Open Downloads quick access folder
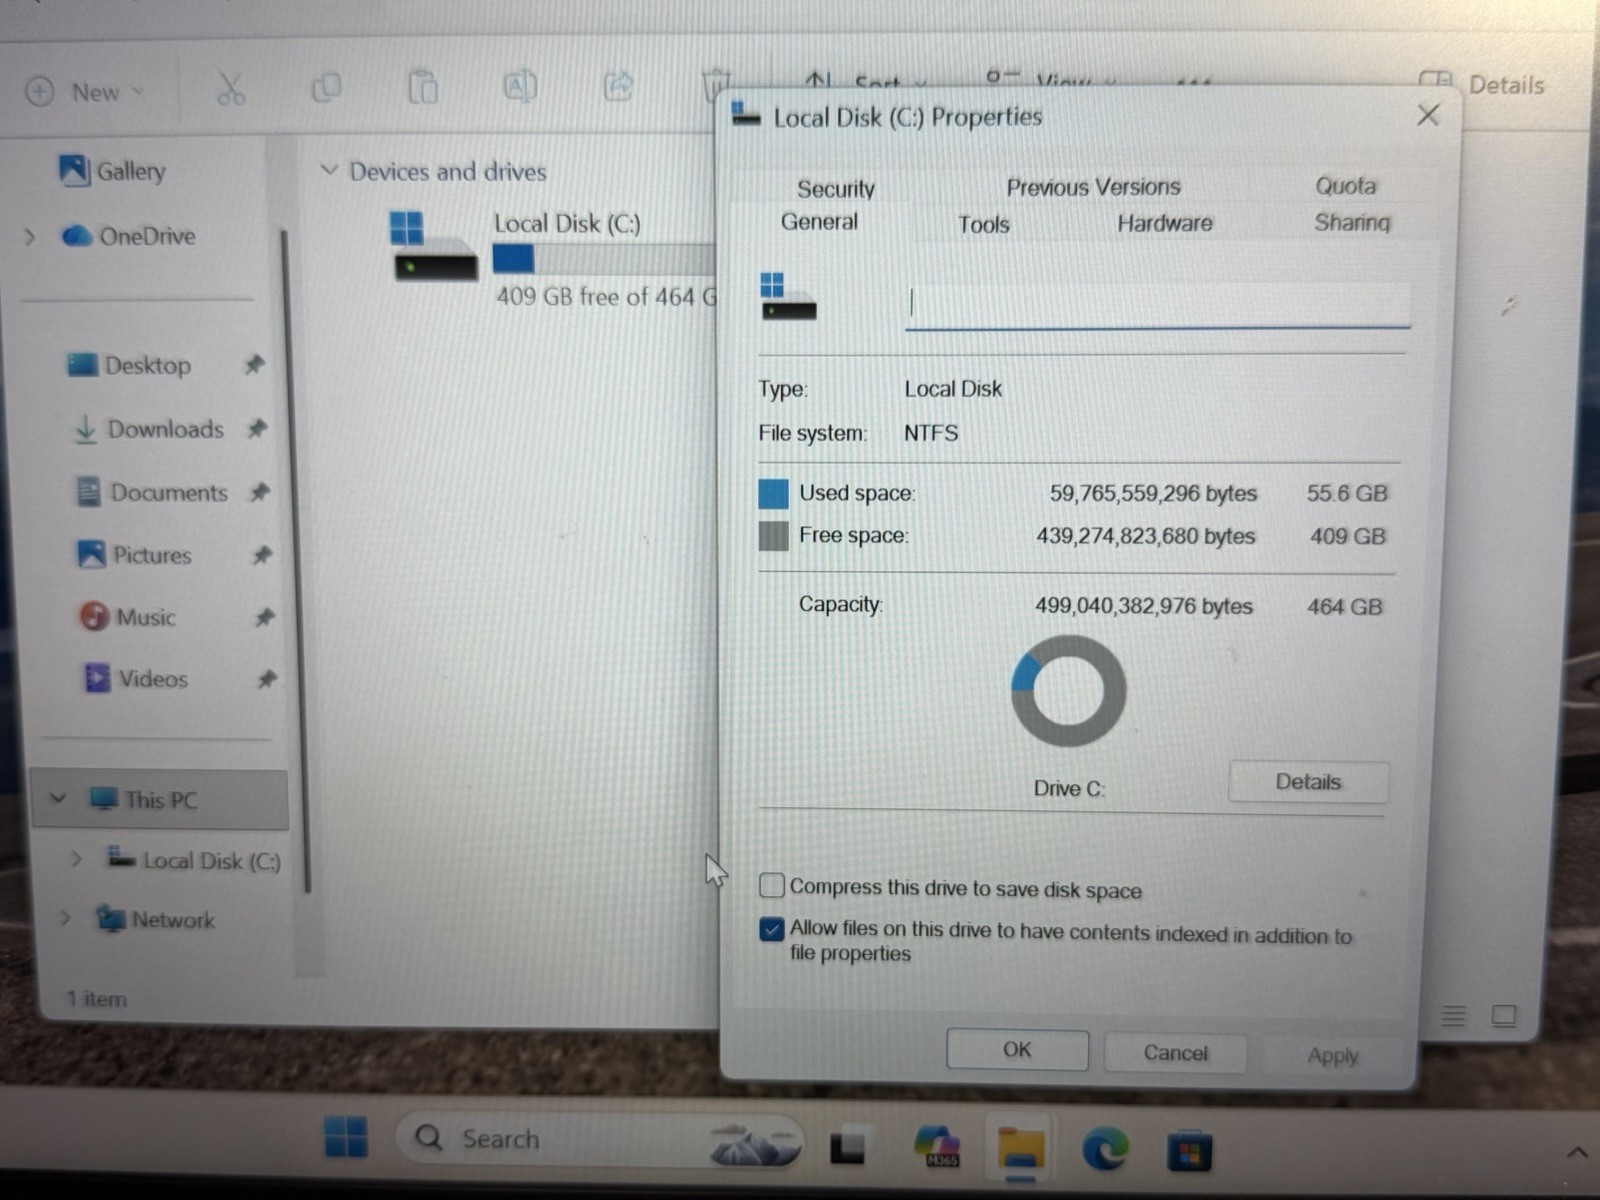 pyautogui.click(x=149, y=429)
